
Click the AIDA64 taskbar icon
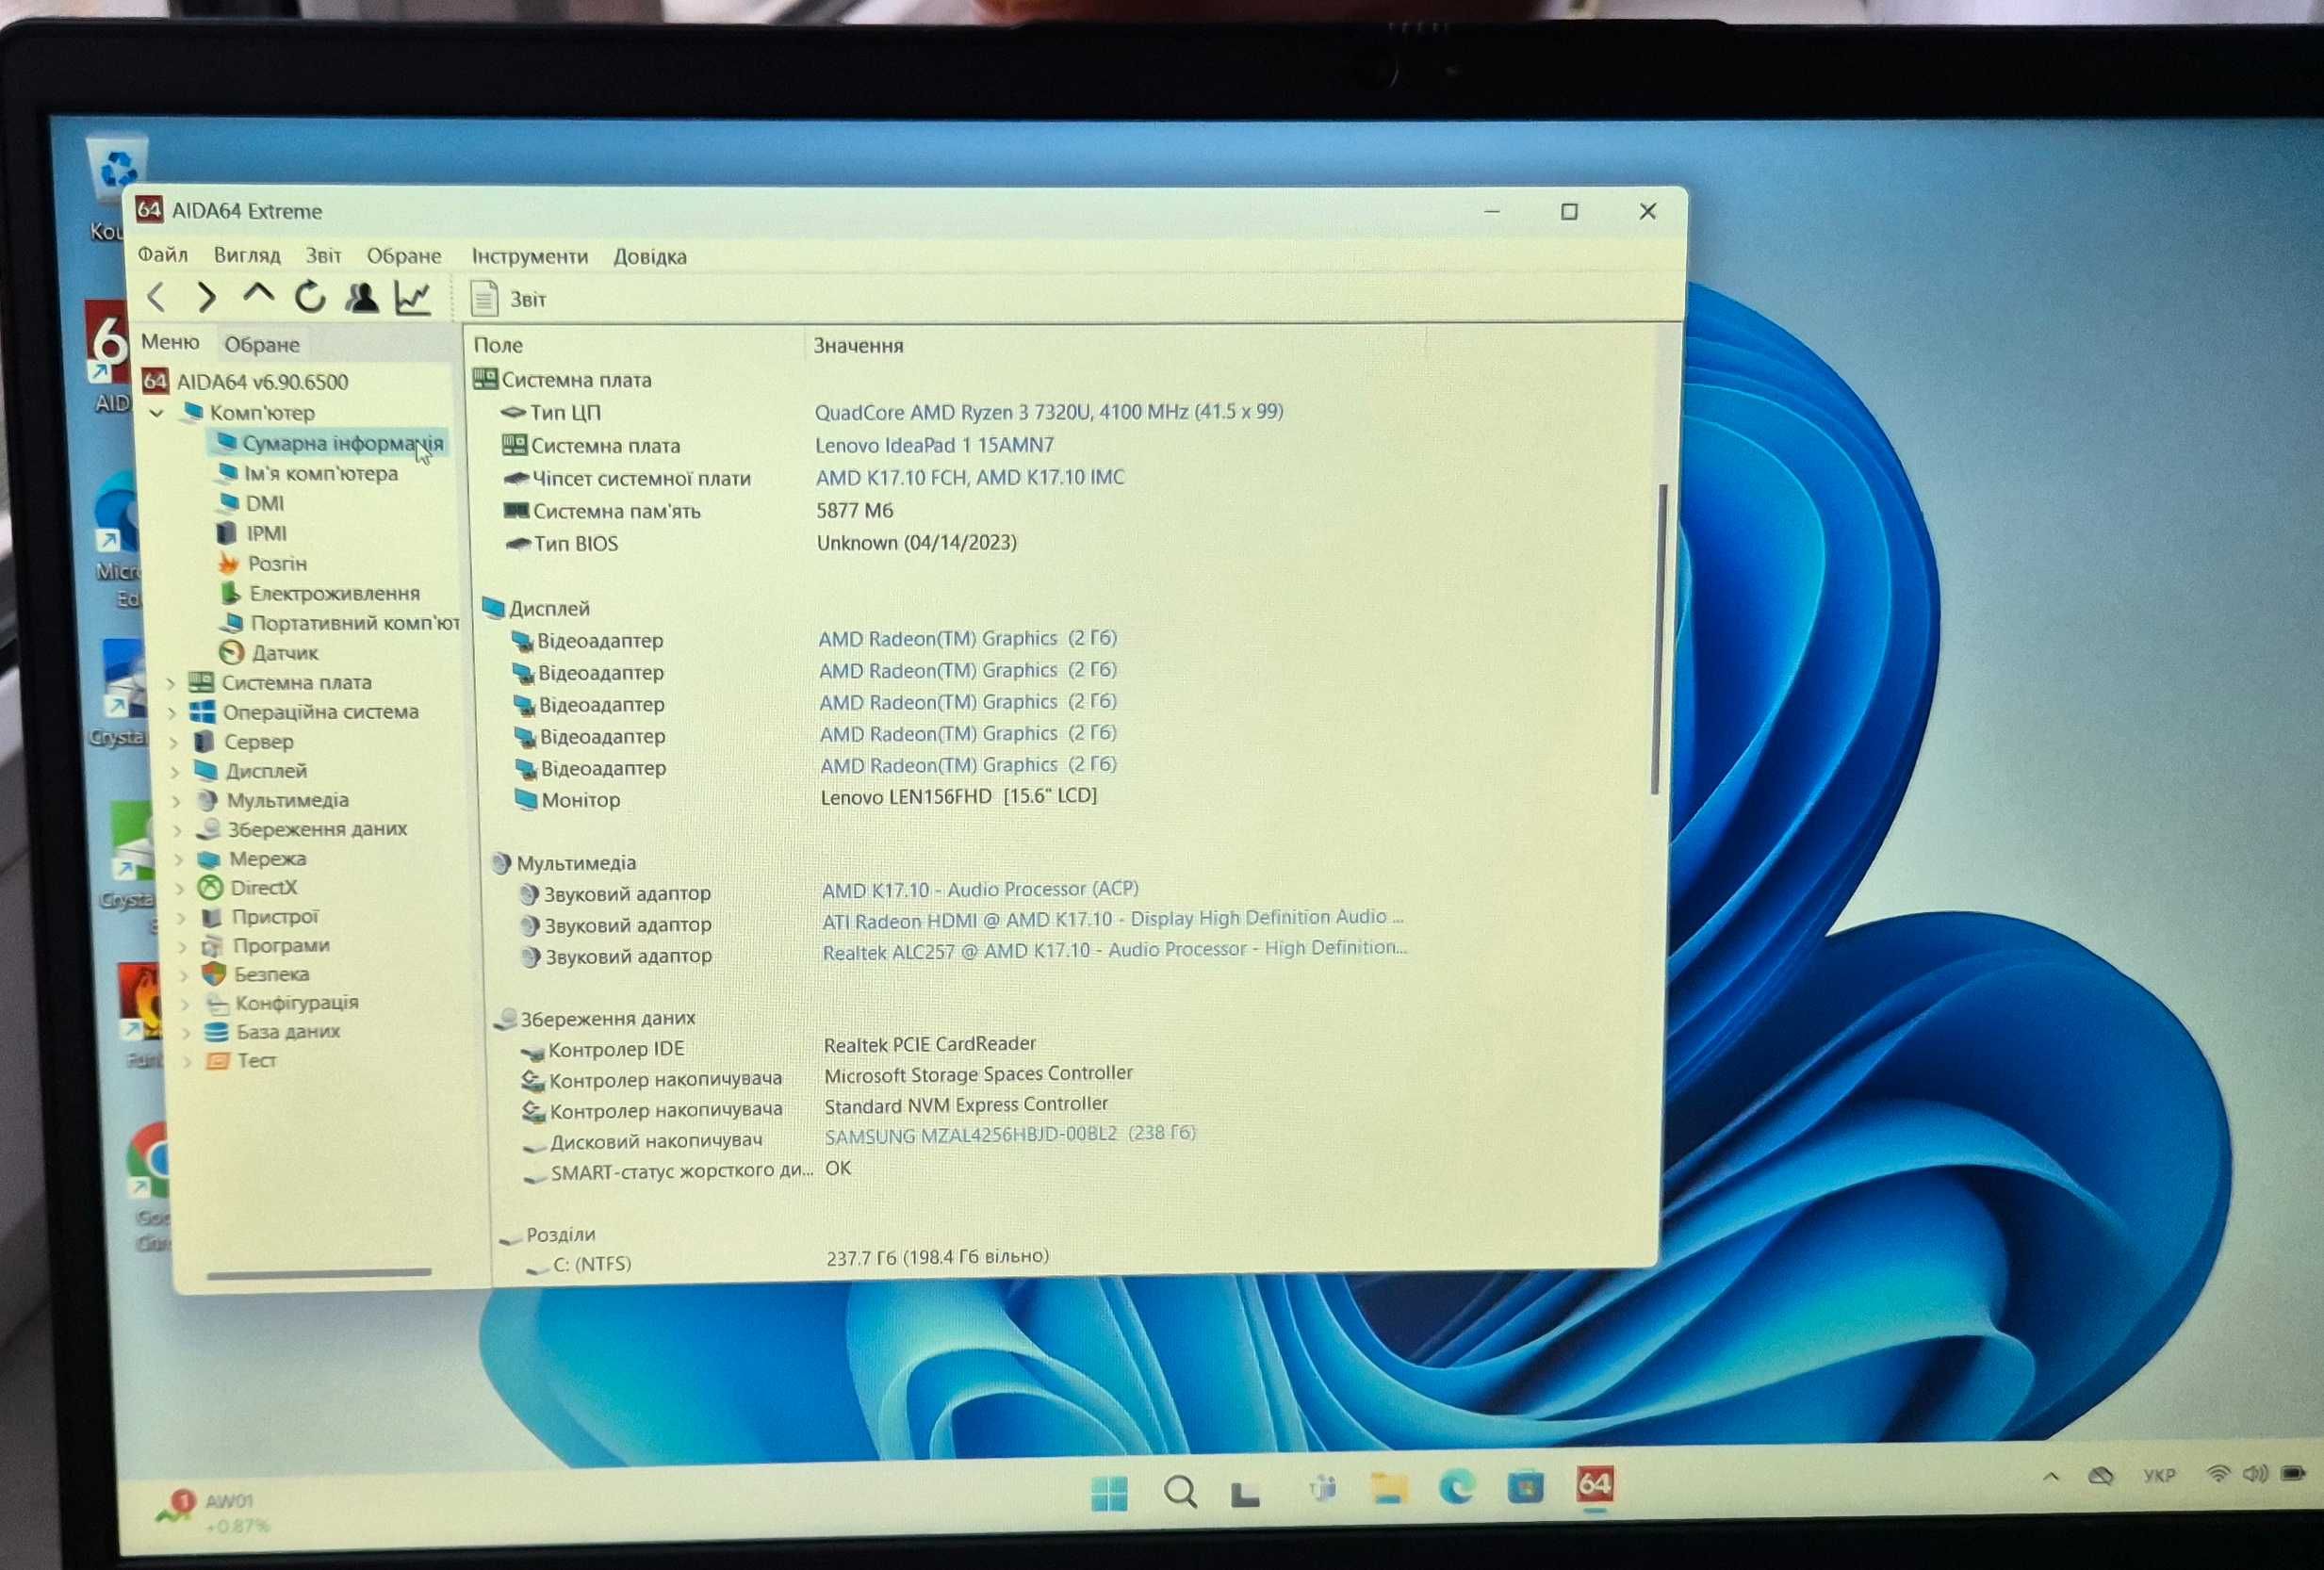coord(1595,1485)
